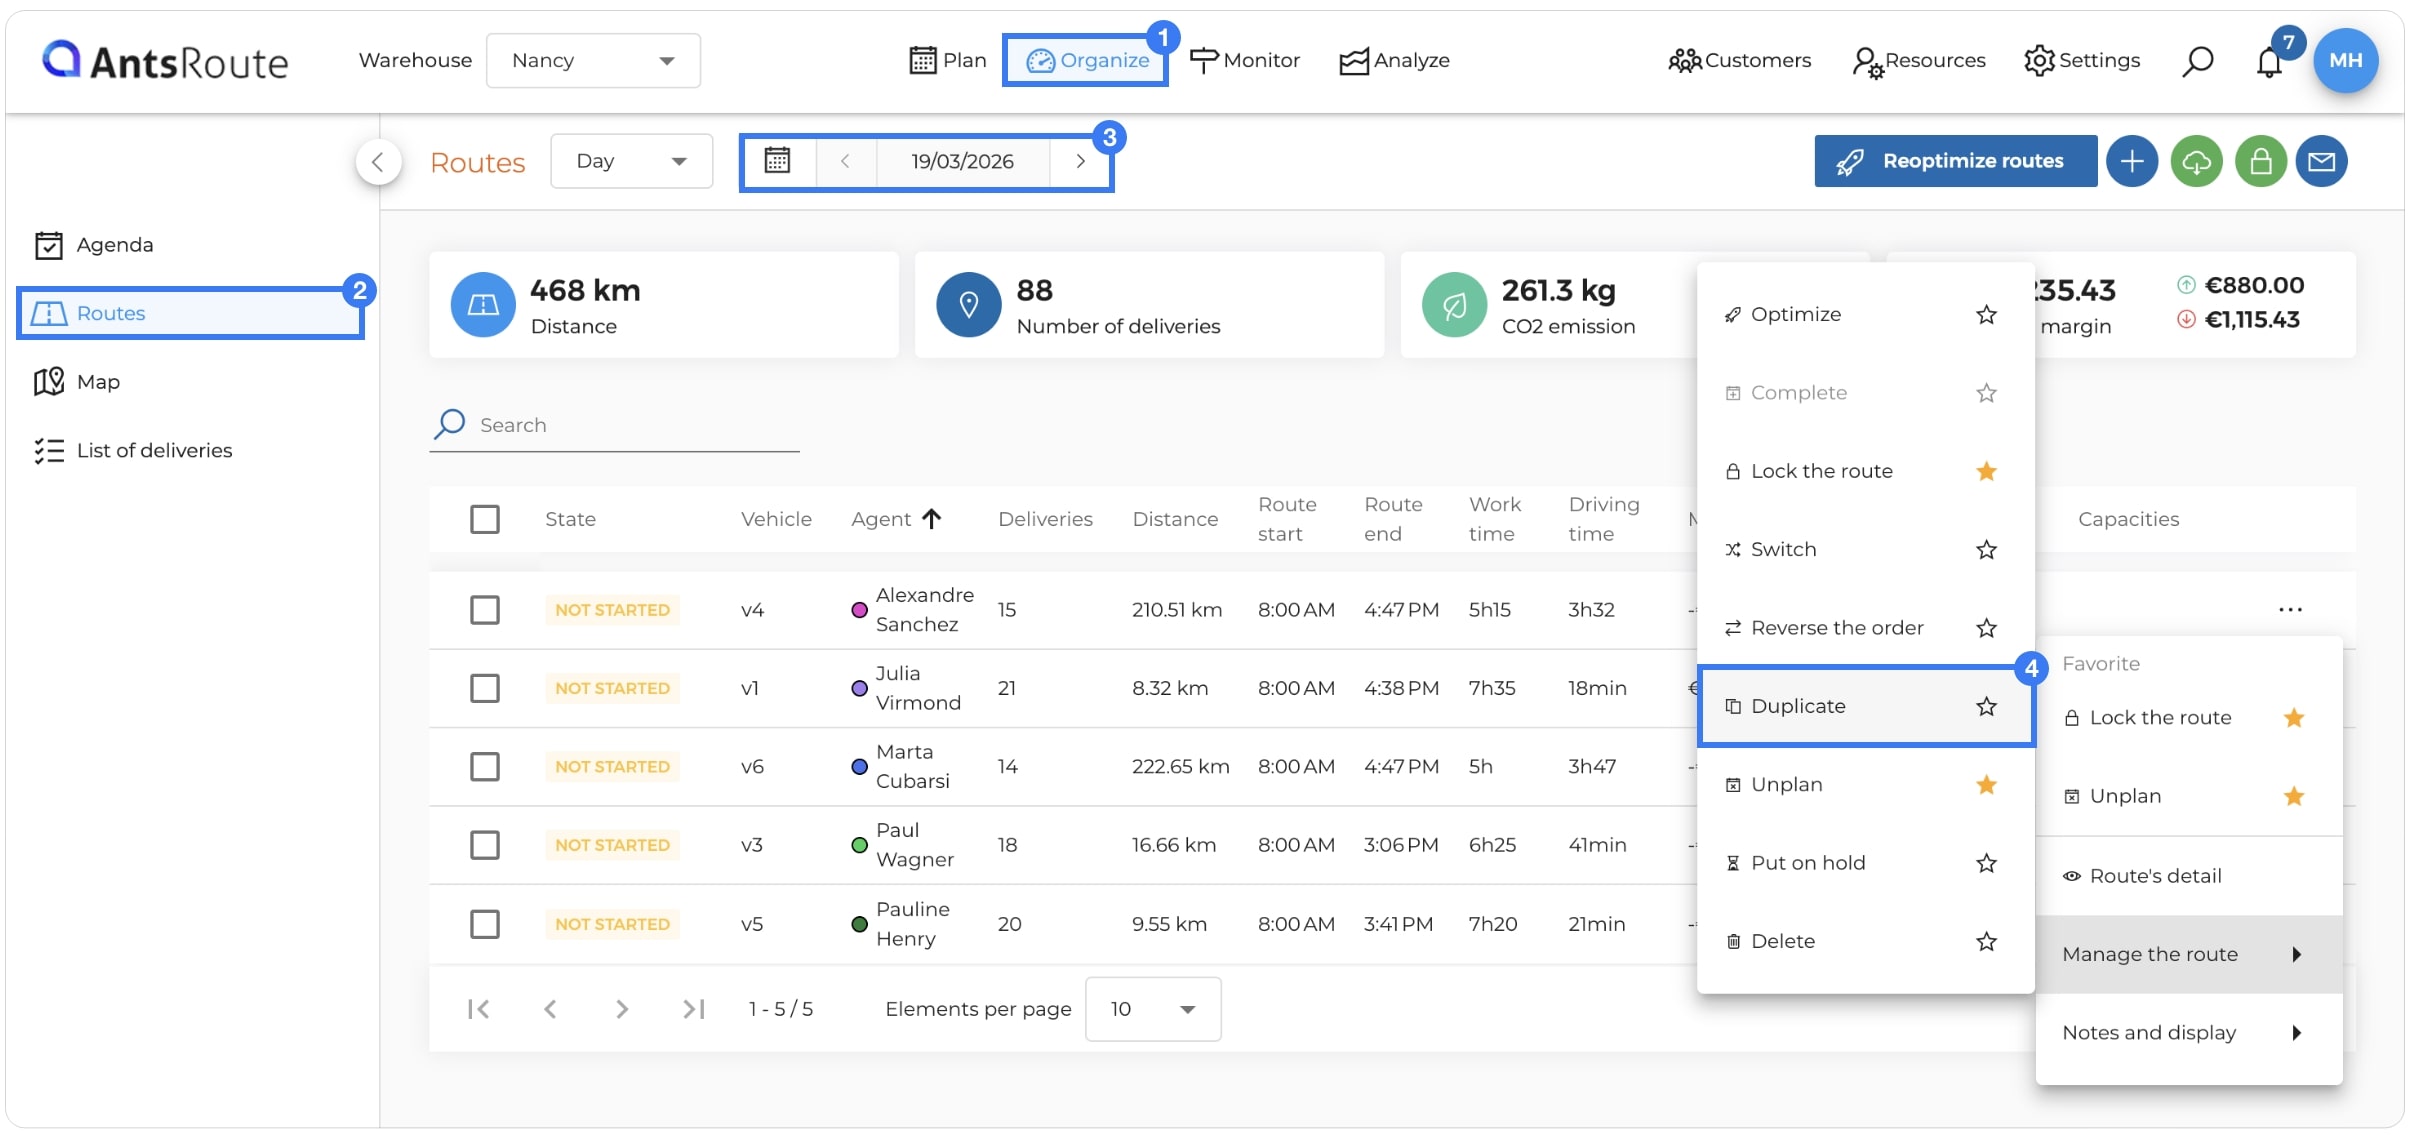Toggle favorite star for Reverse the order
Viewport: 2410px width, 1135px height.
(x=1986, y=628)
